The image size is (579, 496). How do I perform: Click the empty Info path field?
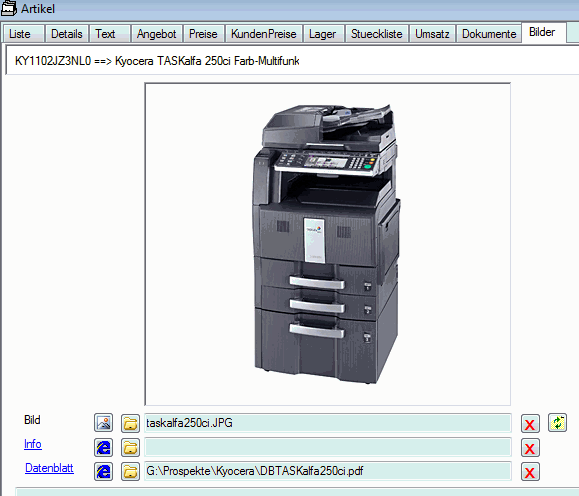[x=328, y=447]
